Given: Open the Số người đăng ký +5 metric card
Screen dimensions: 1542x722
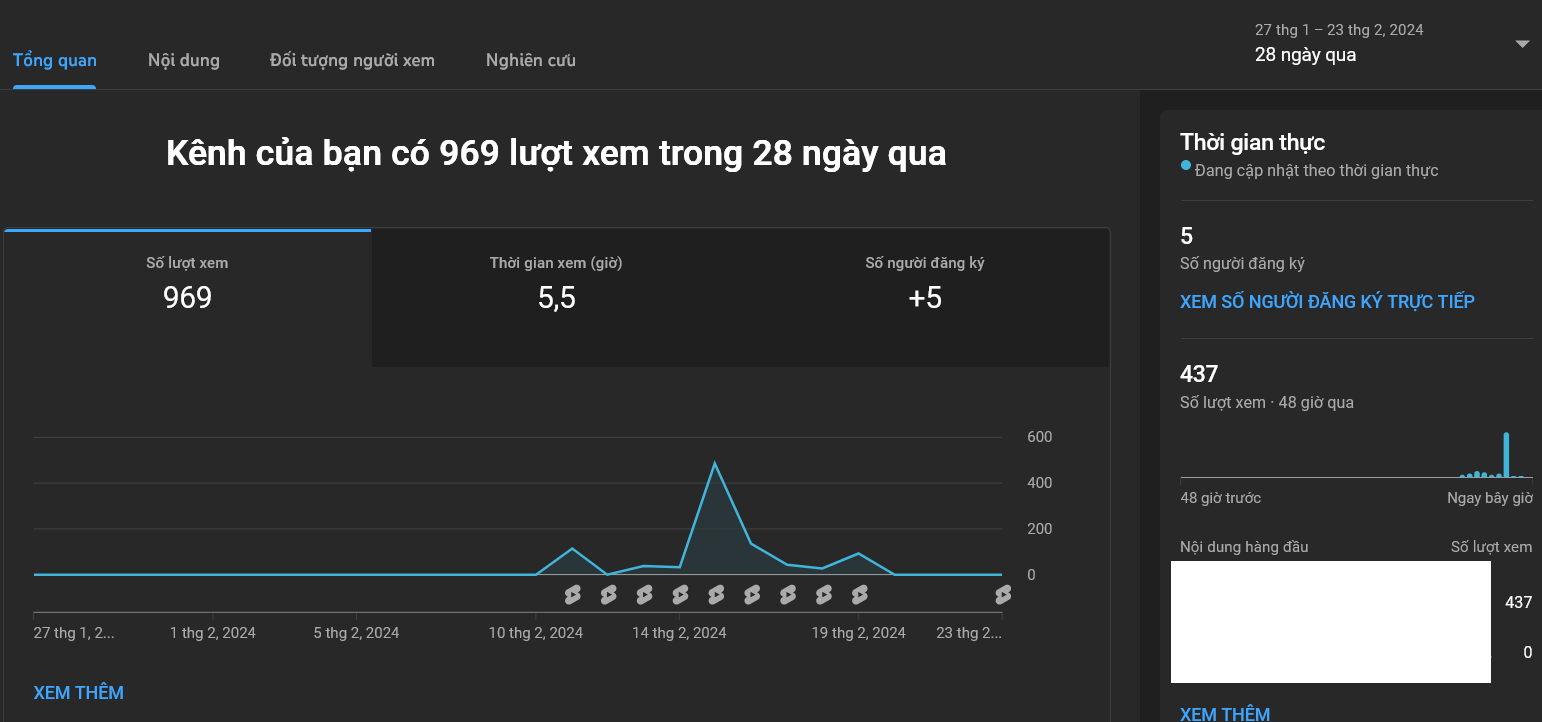Looking at the screenshot, I should click(x=925, y=298).
